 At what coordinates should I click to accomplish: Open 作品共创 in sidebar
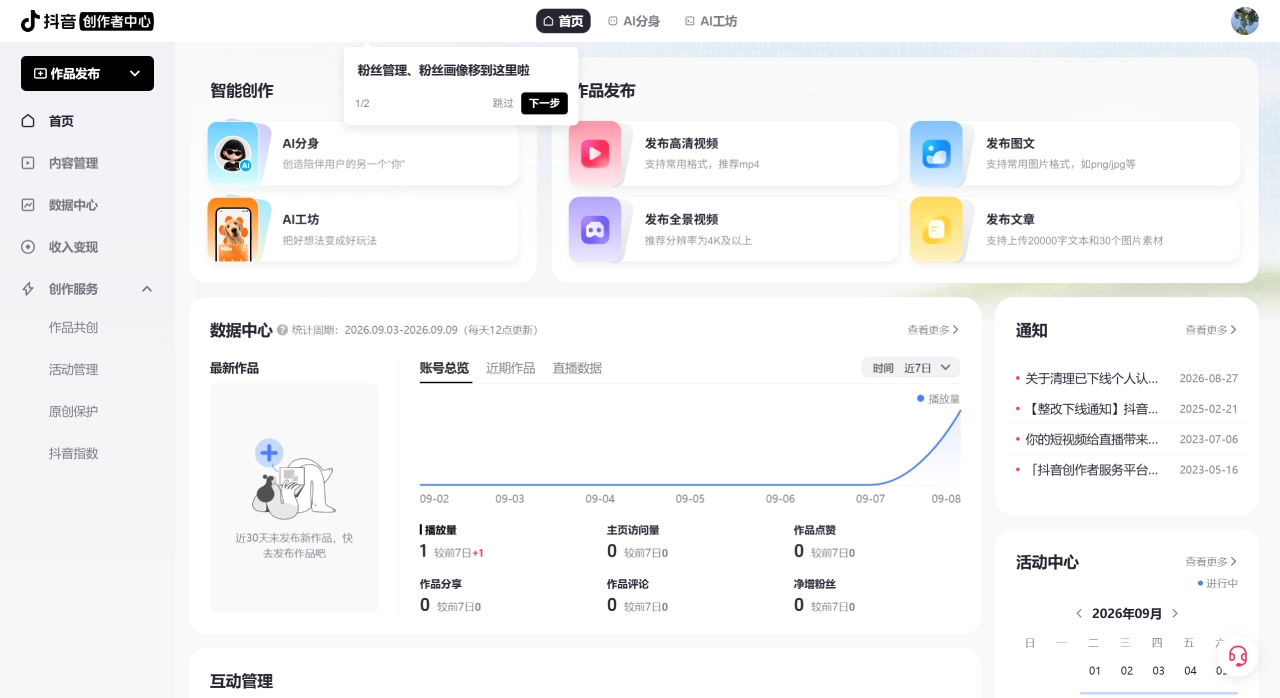pyautogui.click(x=74, y=327)
